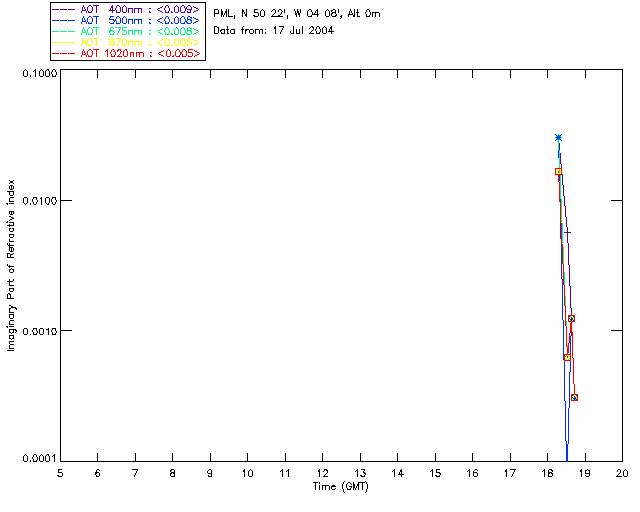
Task: Click the 'Data from: 17 Jul 2004' label
Action: point(273,30)
